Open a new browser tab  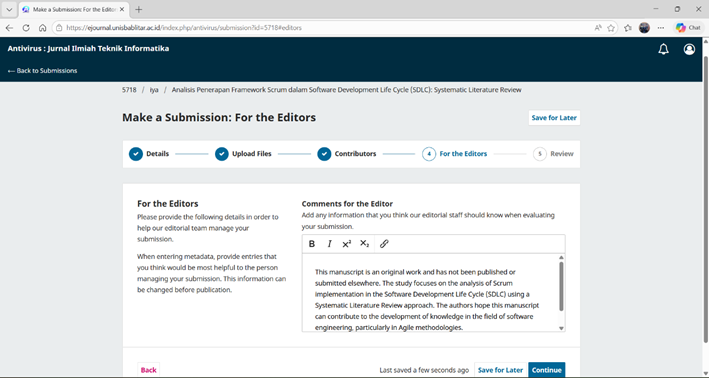click(x=139, y=9)
